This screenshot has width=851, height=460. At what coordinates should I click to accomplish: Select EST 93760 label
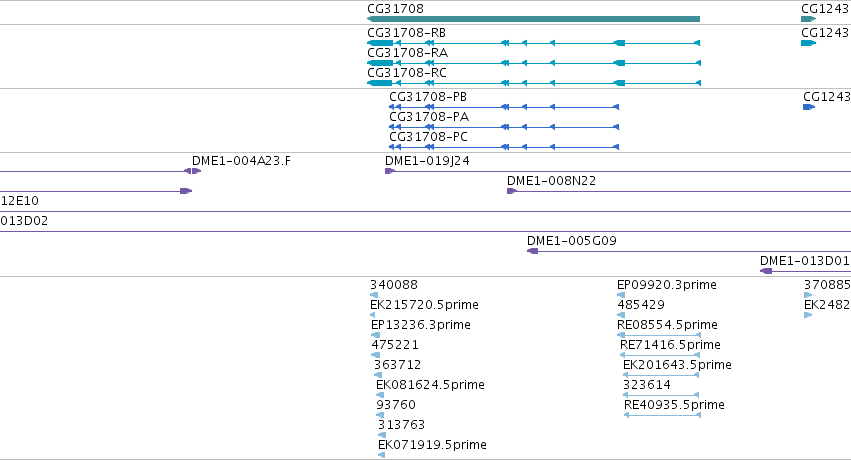(x=396, y=405)
